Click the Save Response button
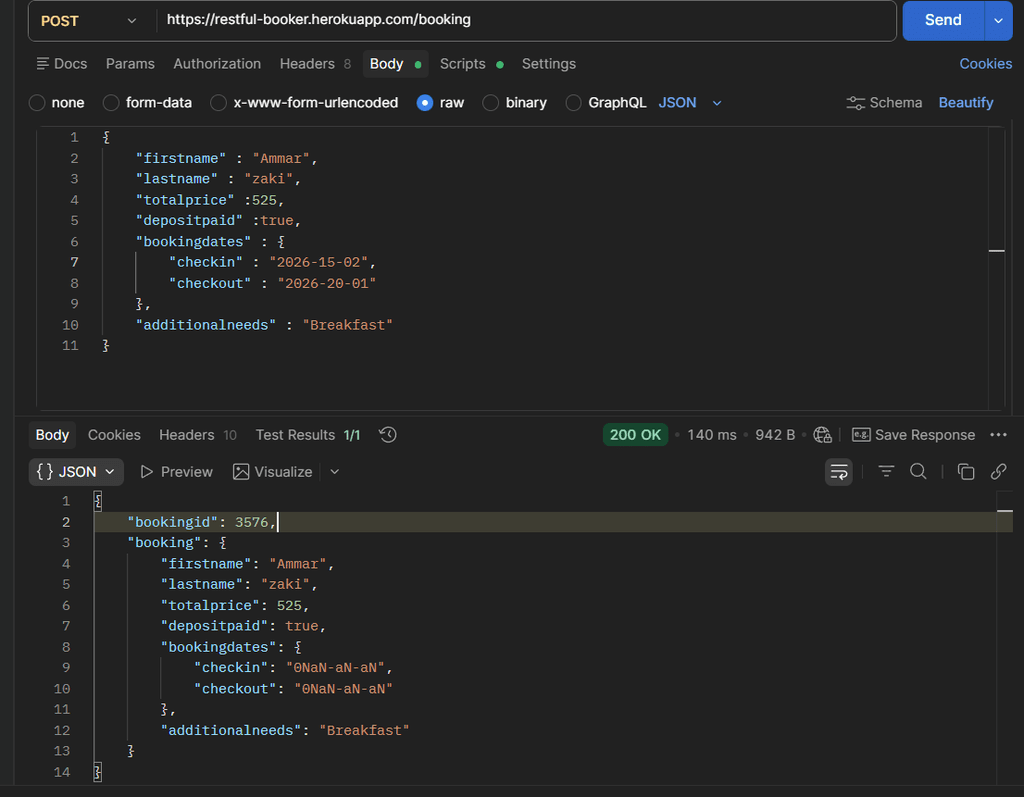This screenshot has width=1024, height=797. tap(914, 435)
